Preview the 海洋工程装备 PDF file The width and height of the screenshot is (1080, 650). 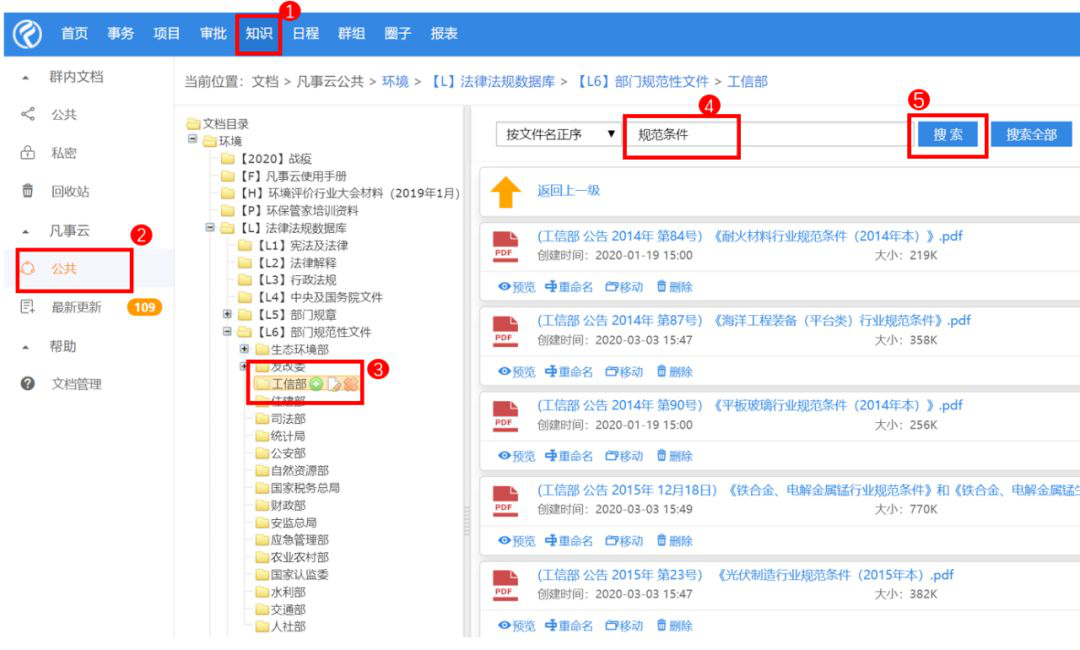click(516, 372)
